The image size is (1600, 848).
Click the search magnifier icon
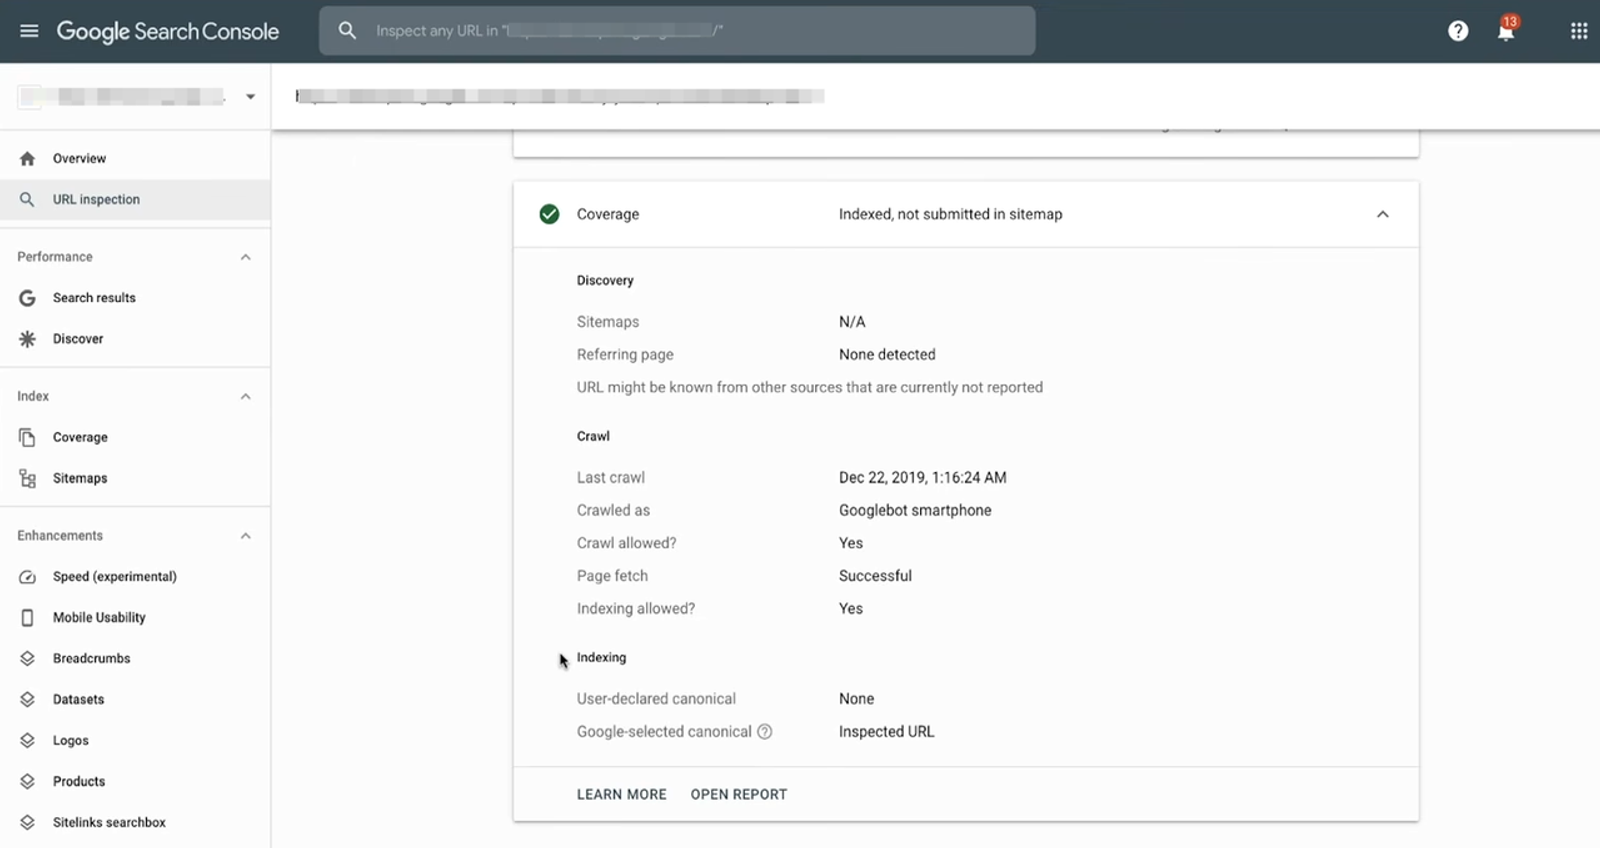[347, 31]
